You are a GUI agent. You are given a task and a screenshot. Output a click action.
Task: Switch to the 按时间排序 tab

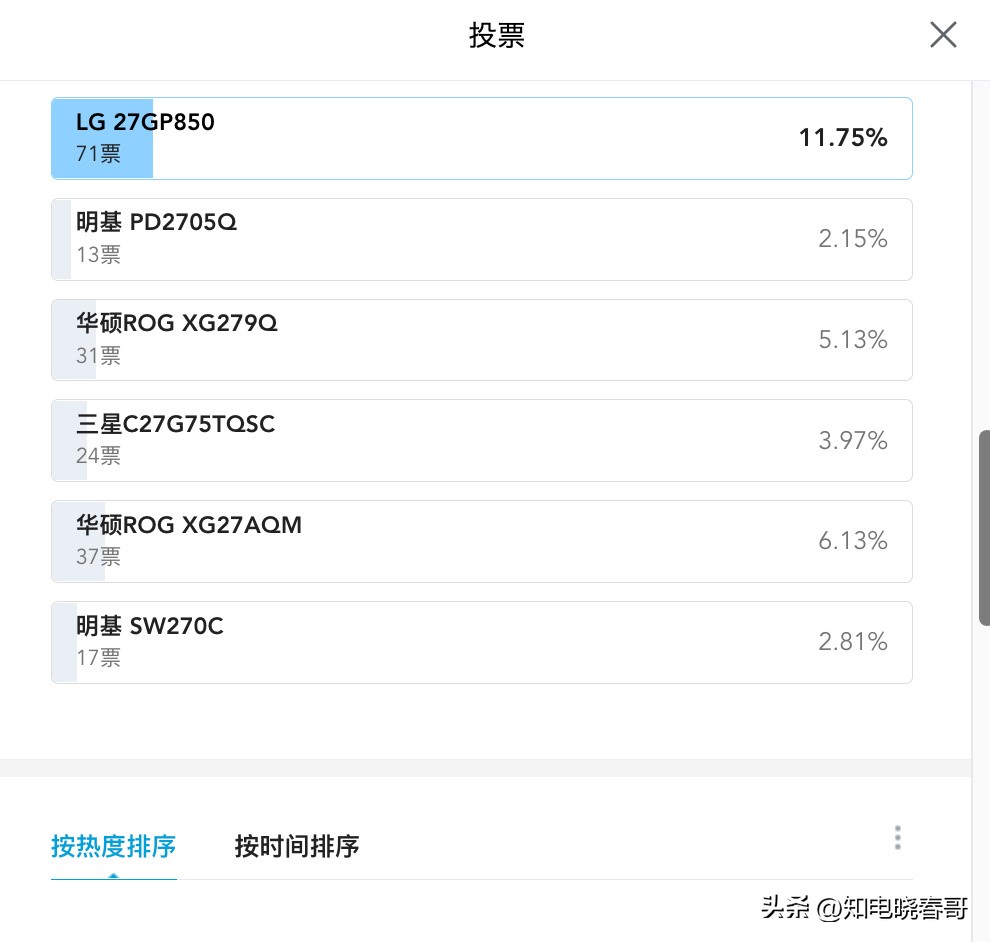click(x=297, y=846)
